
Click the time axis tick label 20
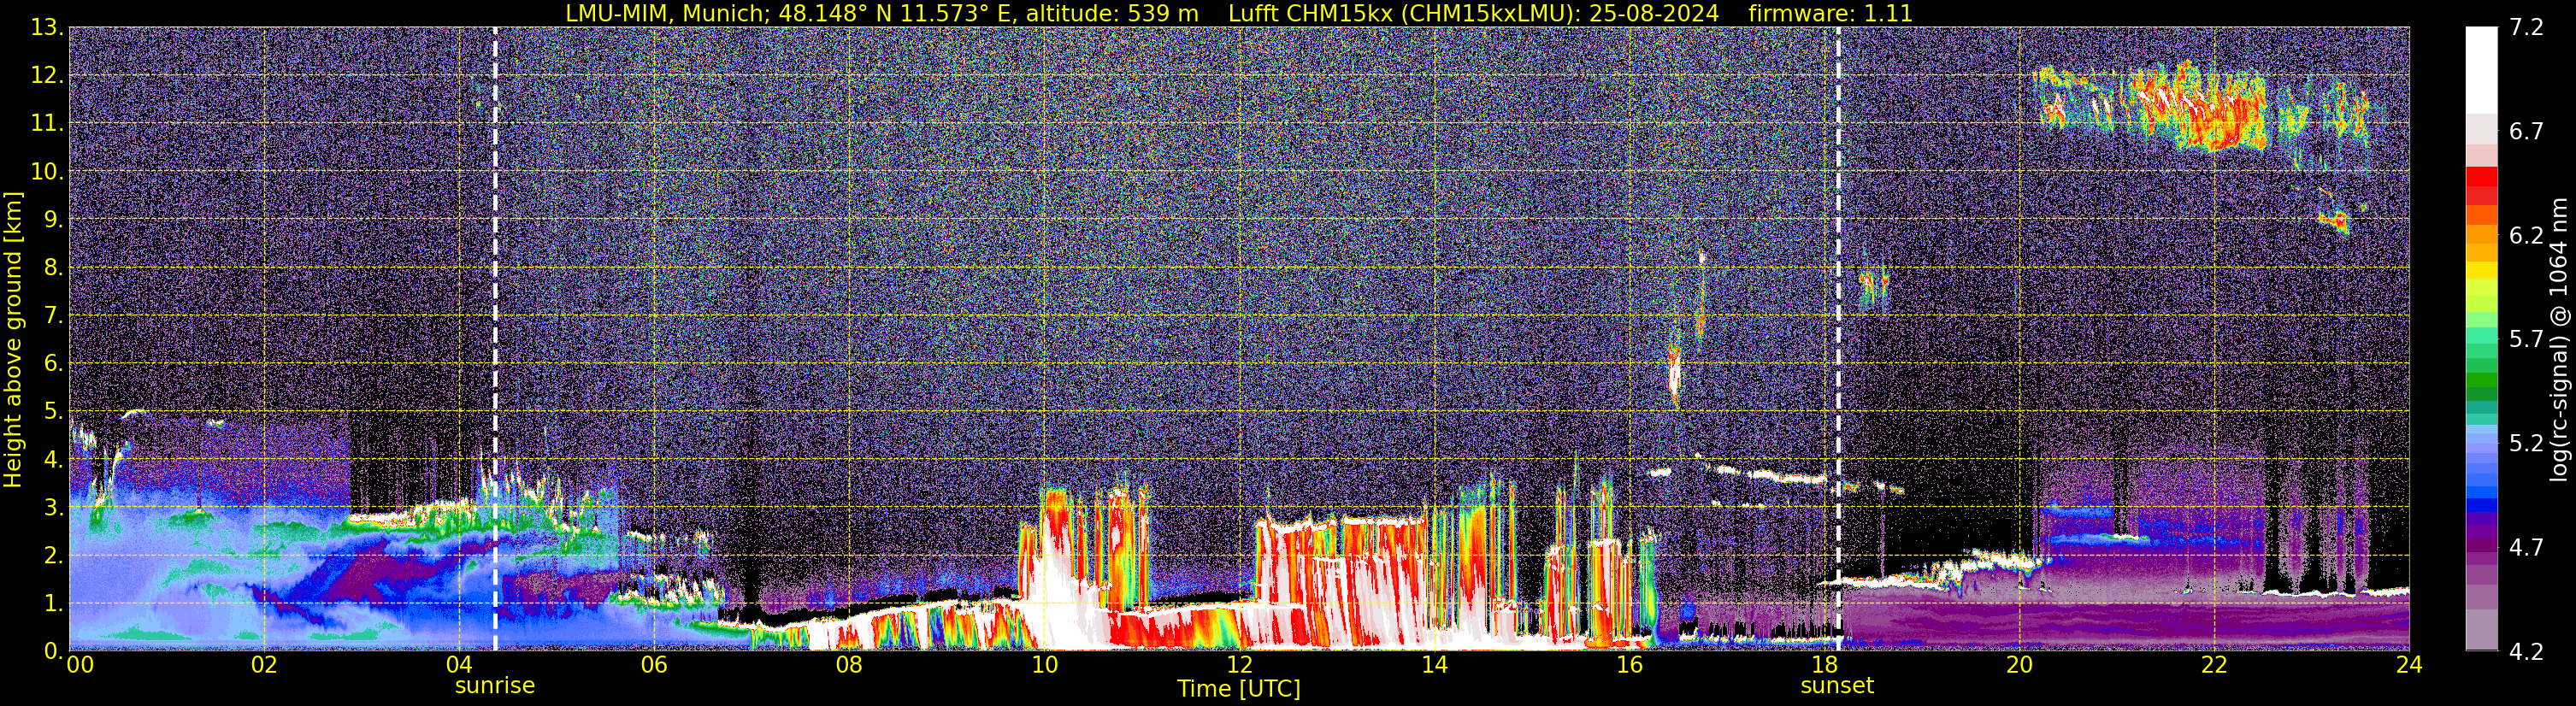click(2019, 666)
